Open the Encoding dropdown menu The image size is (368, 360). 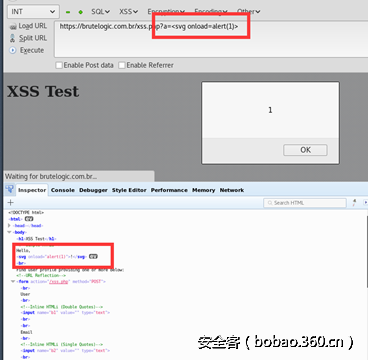point(211,12)
